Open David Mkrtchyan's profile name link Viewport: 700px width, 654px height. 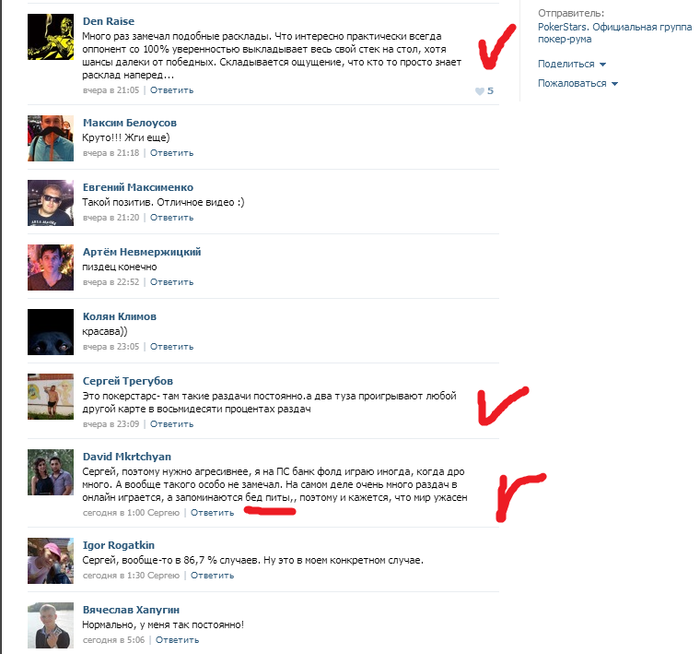coord(127,457)
